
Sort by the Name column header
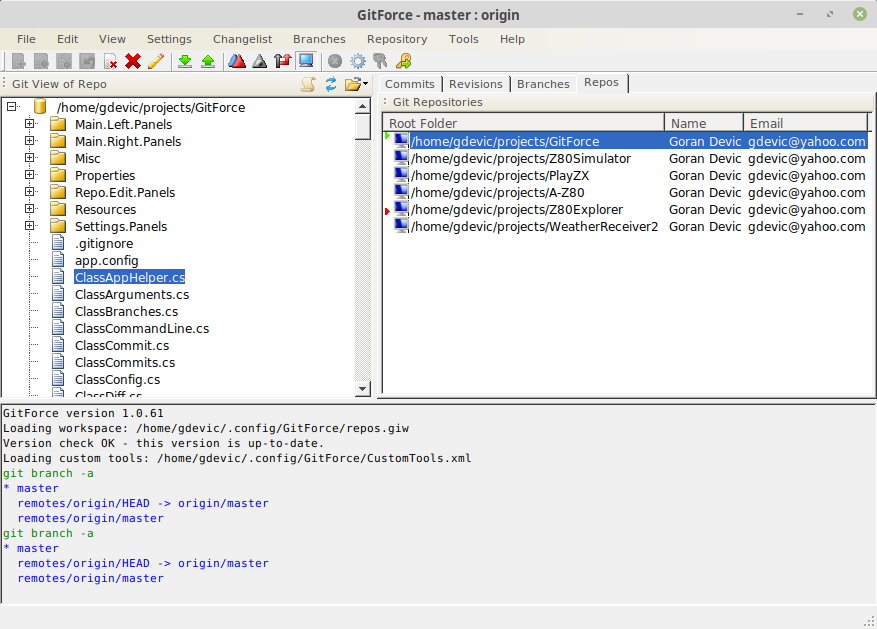click(x=704, y=123)
